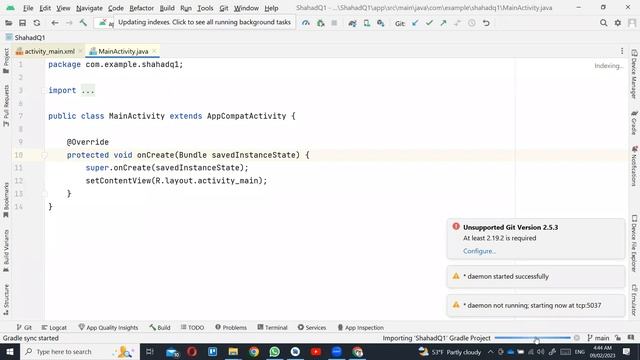Screen dimensions: 640x360
Task: Open Chrome from taskbar
Action: tap(254, 351)
